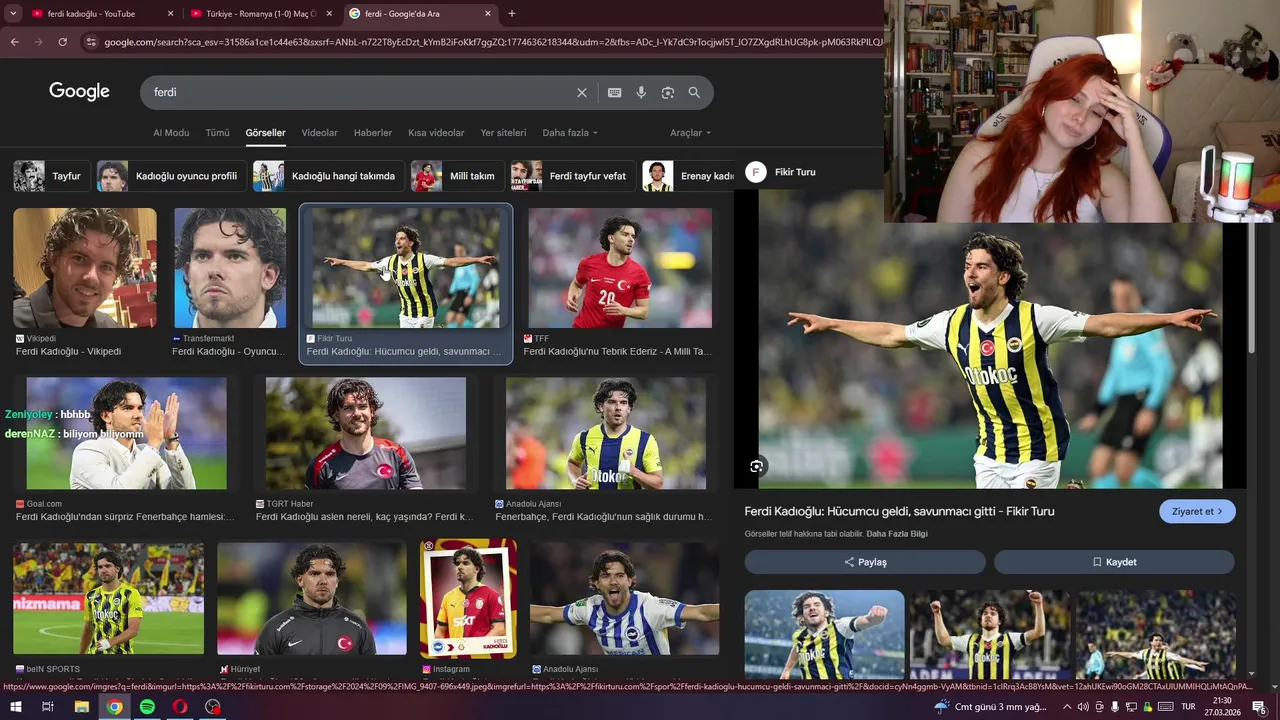Screen dimensions: 1280x720
Task: Clear the search box with the X icon
Action: tap(582, 92)
